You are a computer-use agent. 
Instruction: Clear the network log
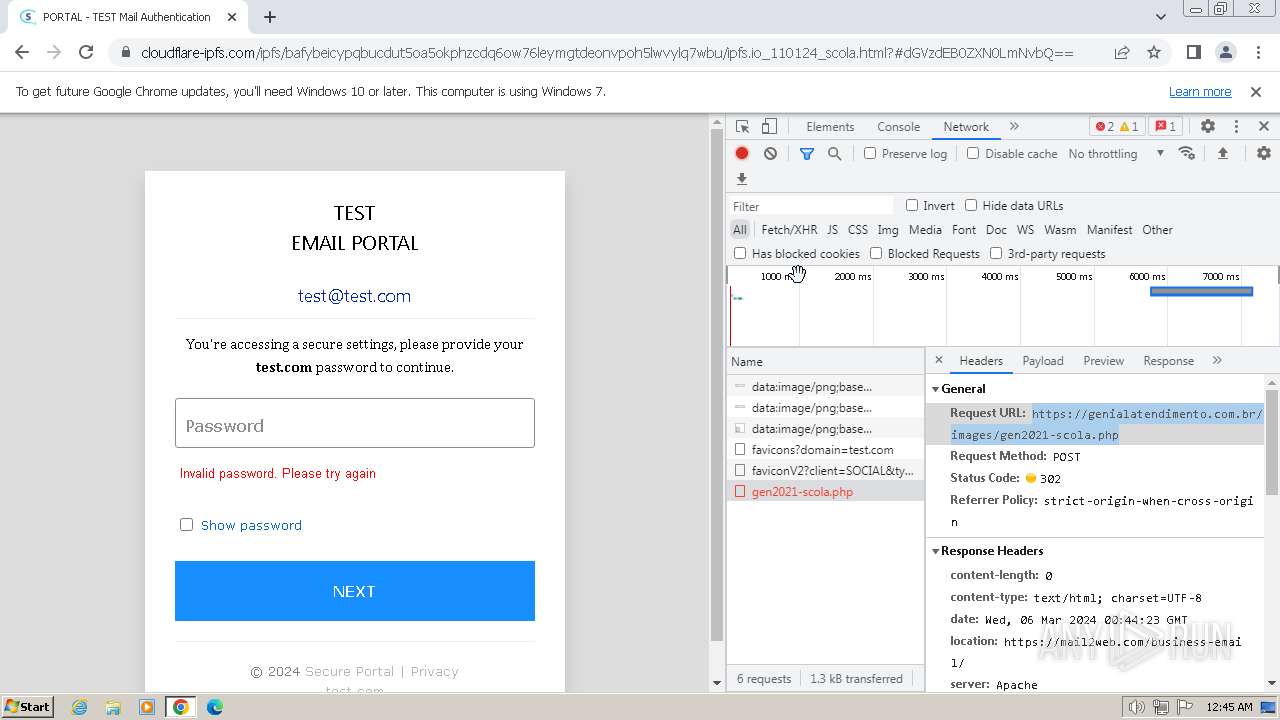coord(770,154)
